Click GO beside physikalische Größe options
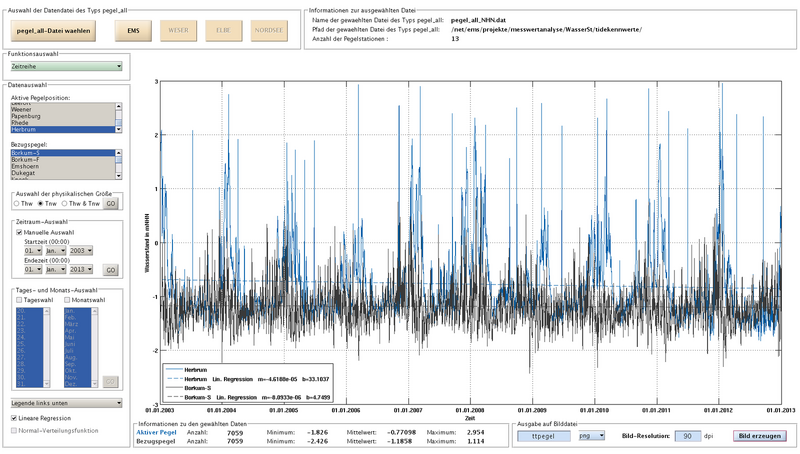800x454 pixels. (111, 204)
